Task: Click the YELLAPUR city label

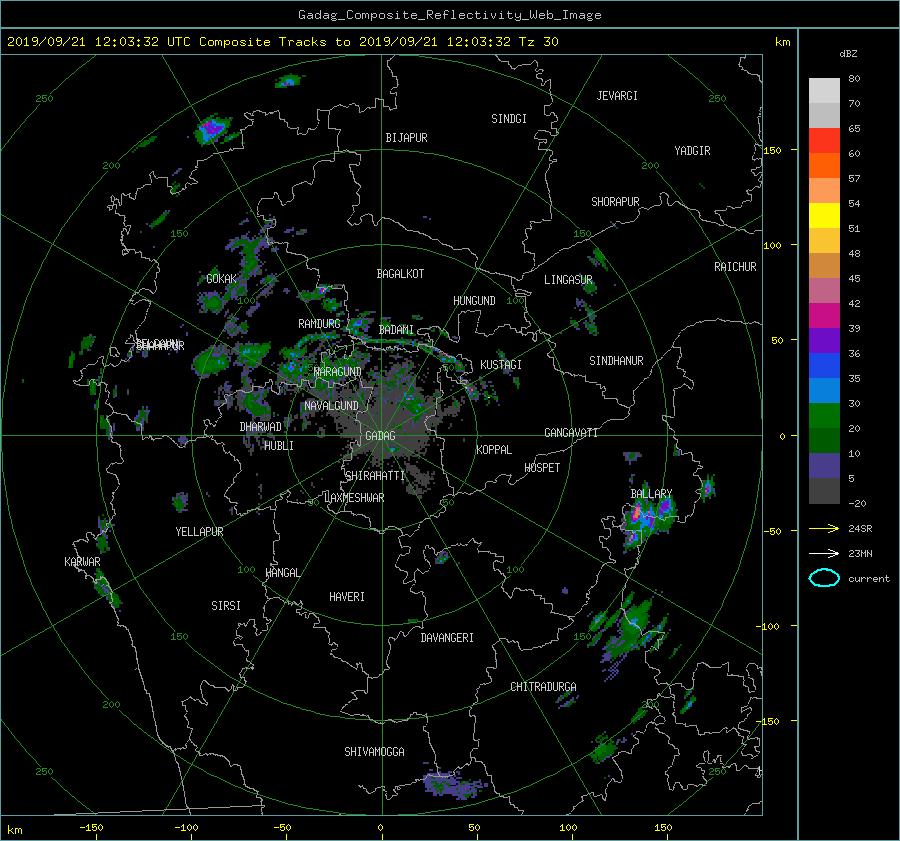Action: (199, 532)
